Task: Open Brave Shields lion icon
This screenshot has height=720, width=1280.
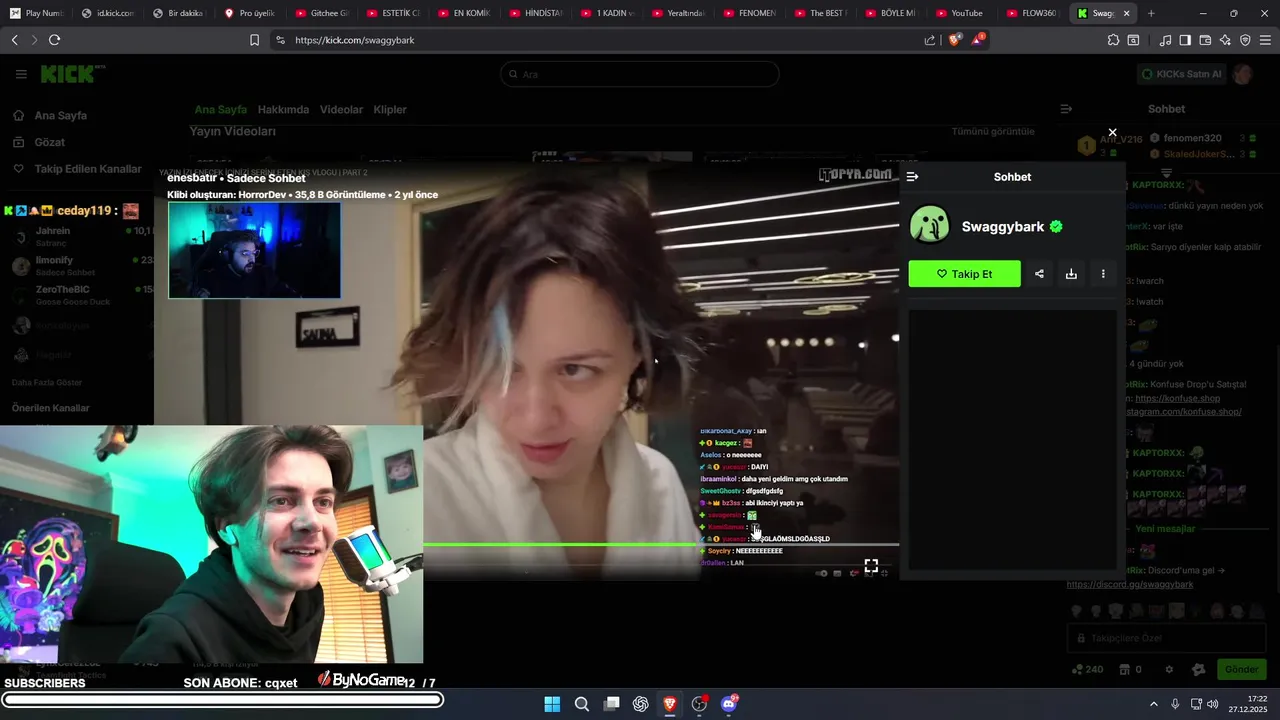Action: 955,40
